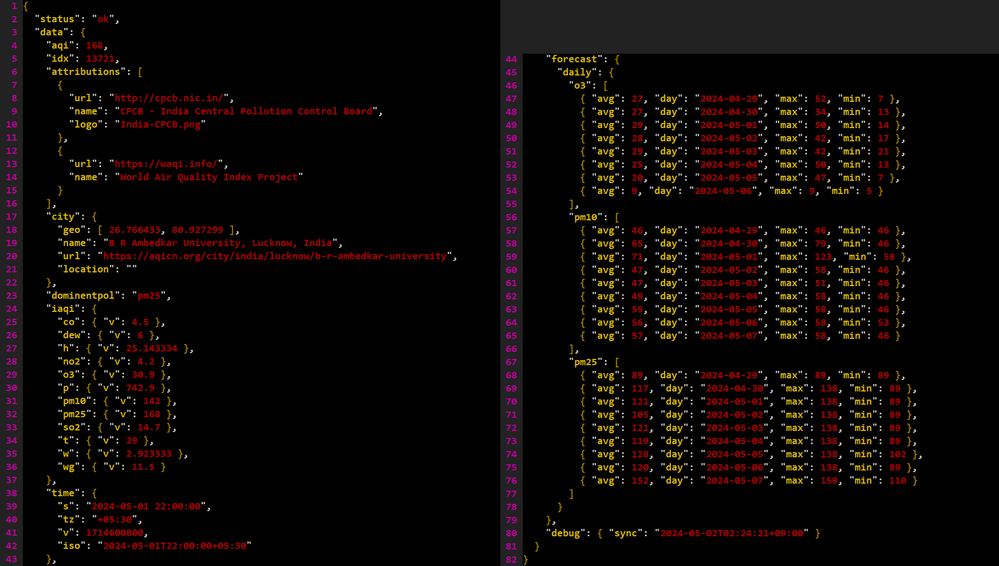
Task: Select the "daily" key
Action: [x=578, y=72]
